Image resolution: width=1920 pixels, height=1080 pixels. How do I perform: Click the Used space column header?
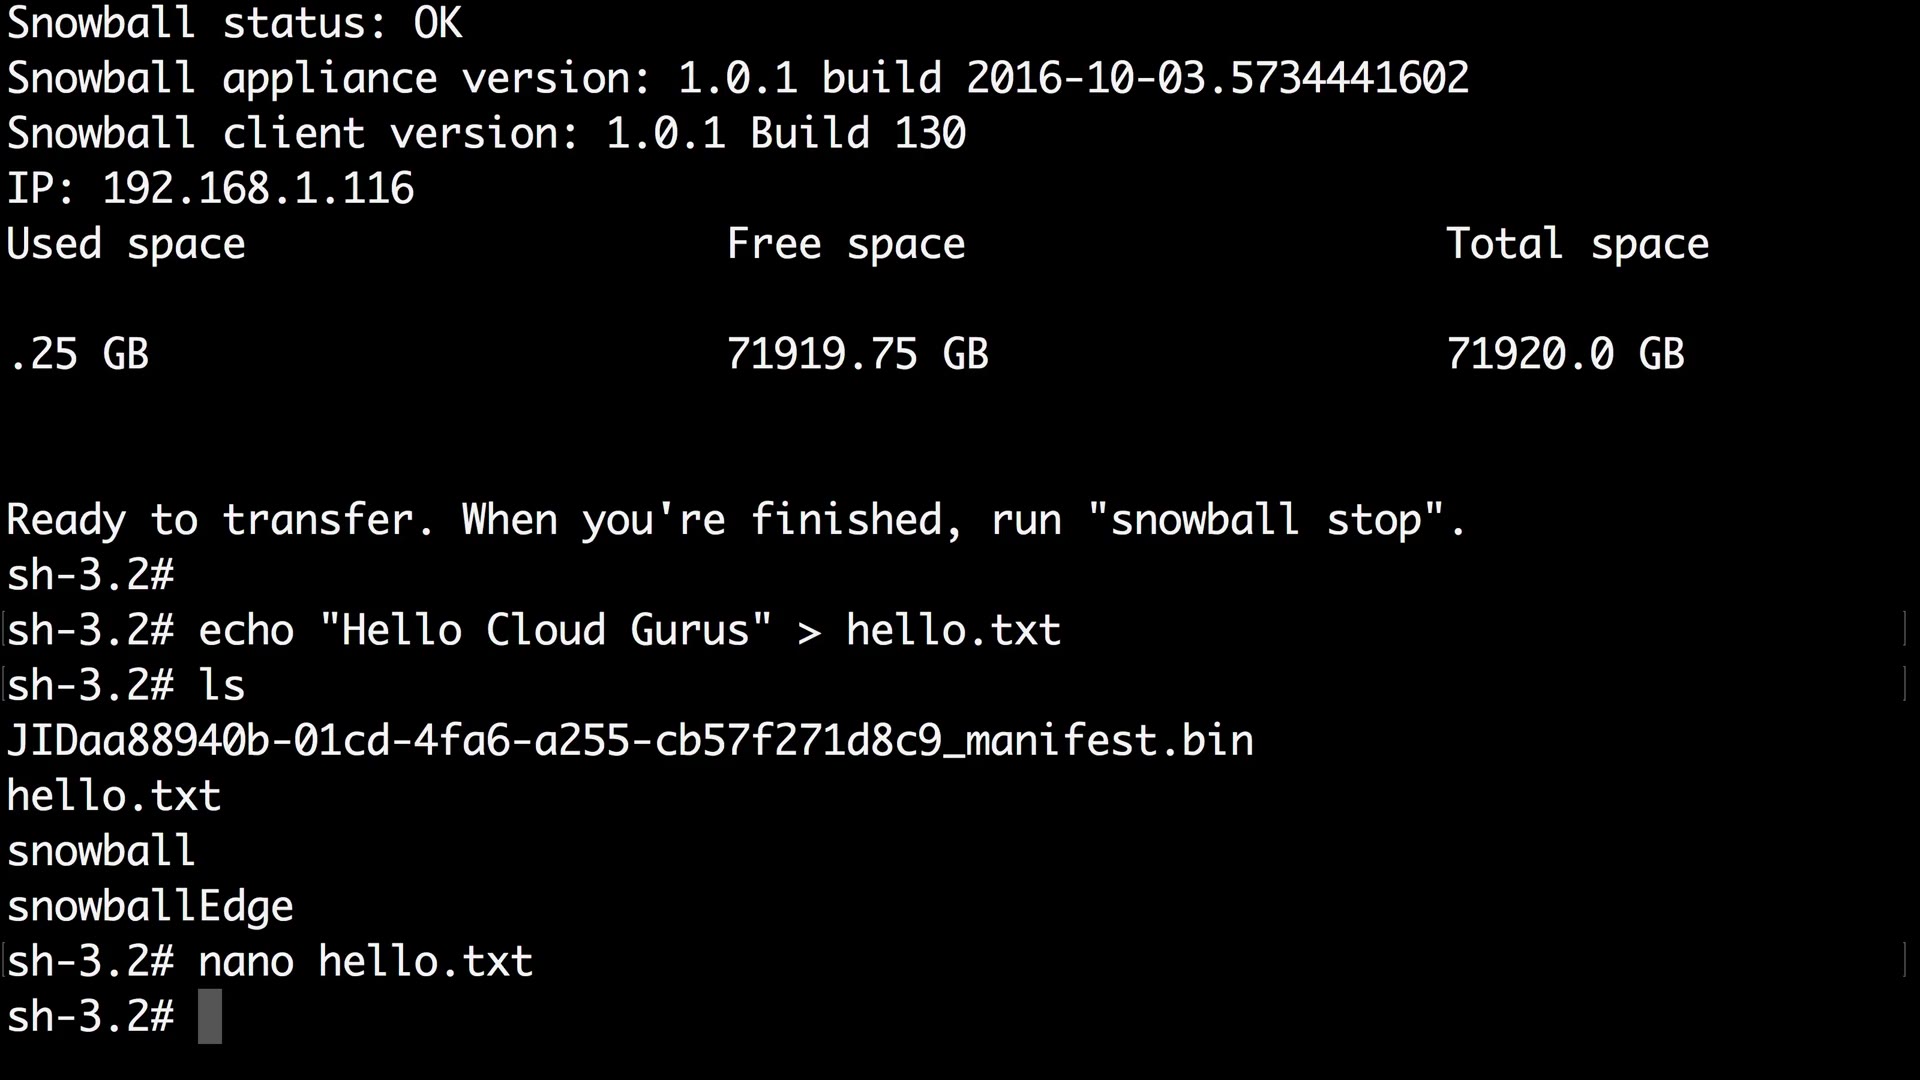pos(126,244)
